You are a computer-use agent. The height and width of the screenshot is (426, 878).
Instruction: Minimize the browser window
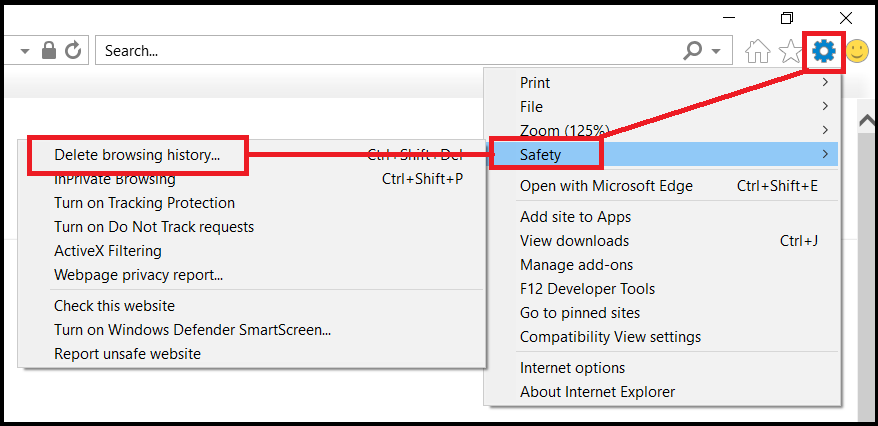click(729, 18)
